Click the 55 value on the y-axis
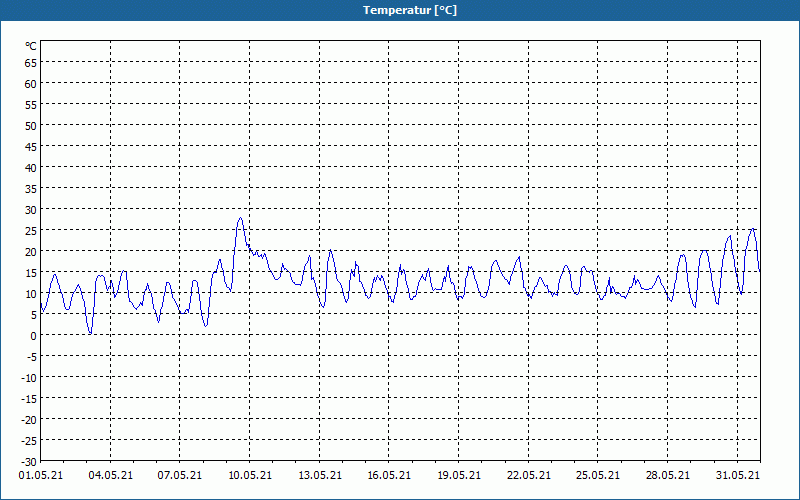The width and height of the screenshot is (800, 500). click(x=31, y=105)
